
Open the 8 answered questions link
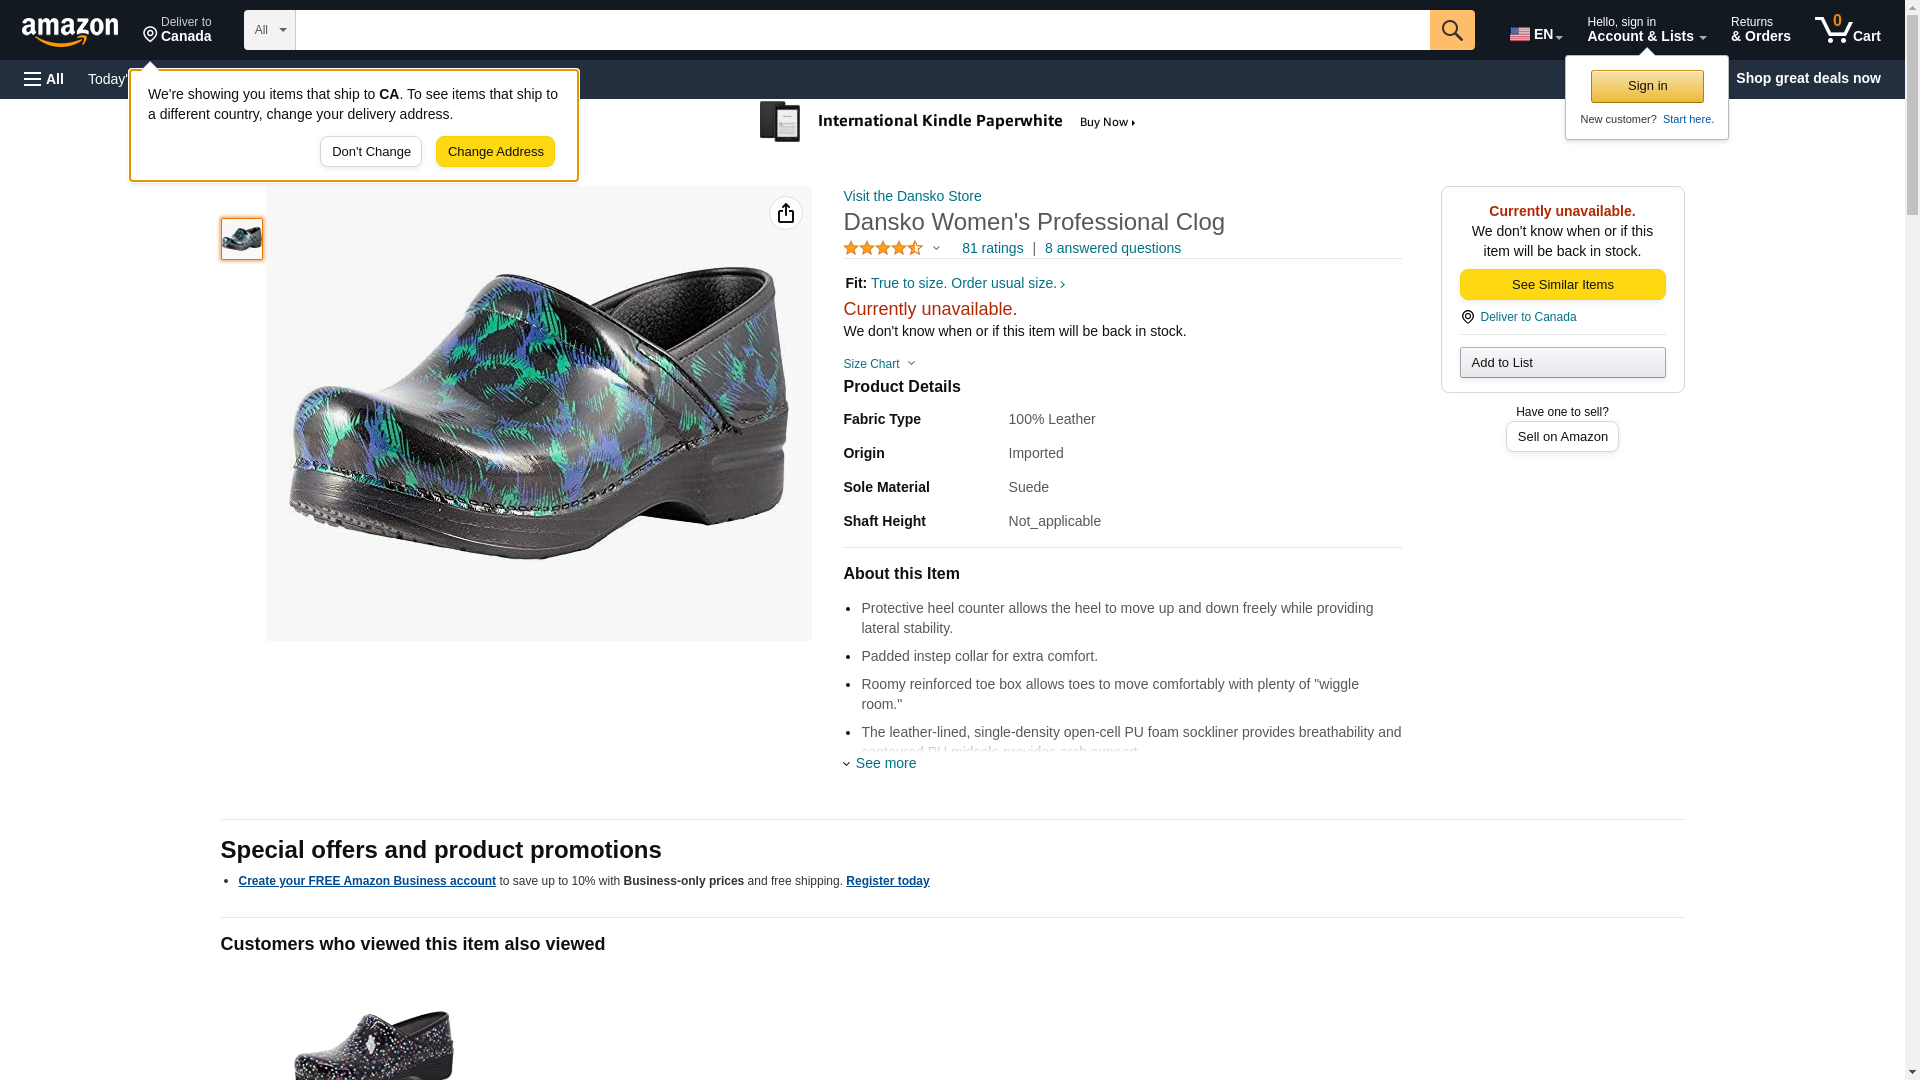pos(1112,248)
